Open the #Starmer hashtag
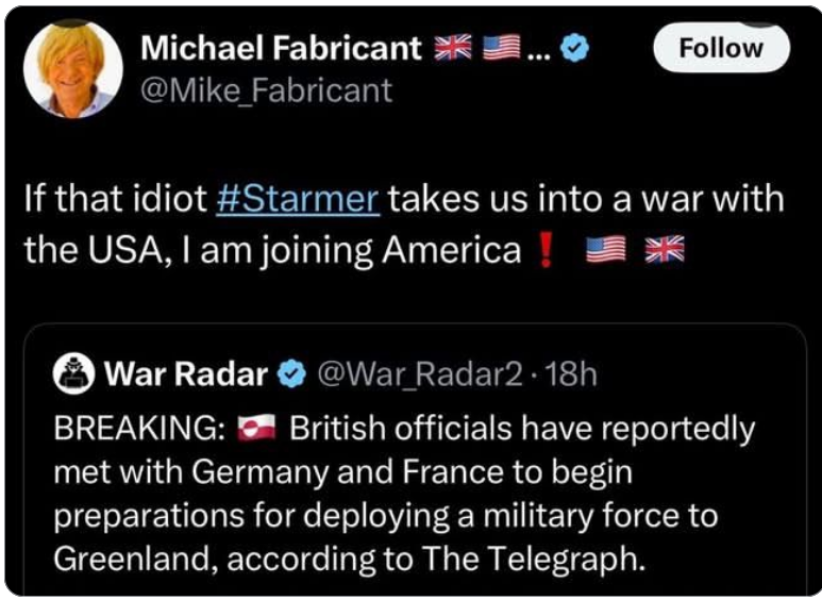This screenshot has width=822, height=600. pyautogui.click(x=297, y=200)
